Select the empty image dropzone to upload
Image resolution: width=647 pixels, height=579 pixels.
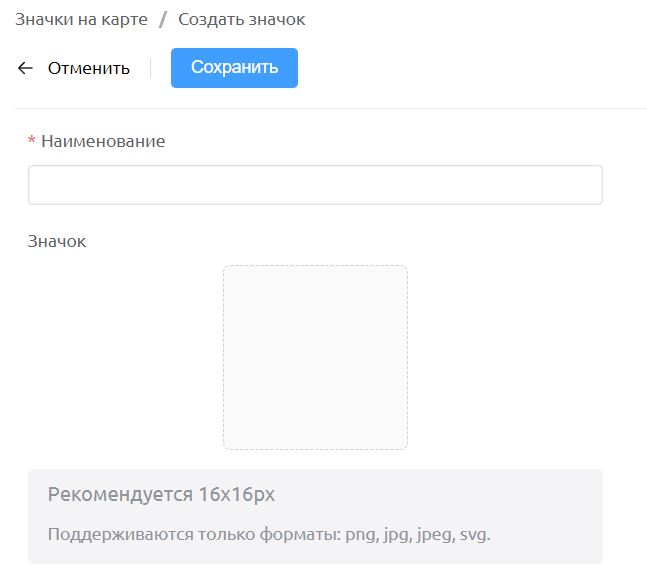(x=315, y=357)
